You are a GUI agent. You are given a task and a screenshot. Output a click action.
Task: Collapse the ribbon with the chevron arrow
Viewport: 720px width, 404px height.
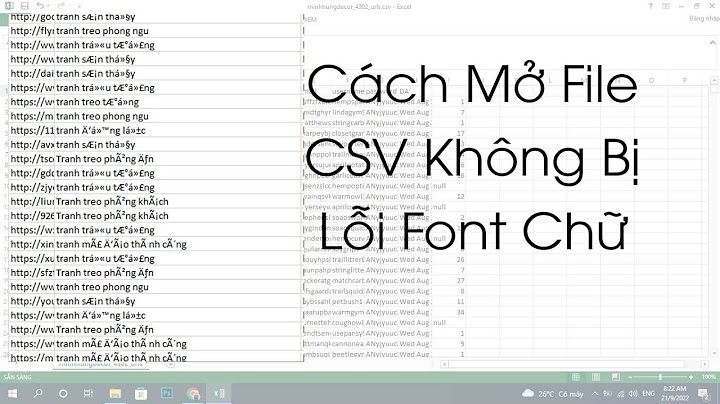coord(712,42)
